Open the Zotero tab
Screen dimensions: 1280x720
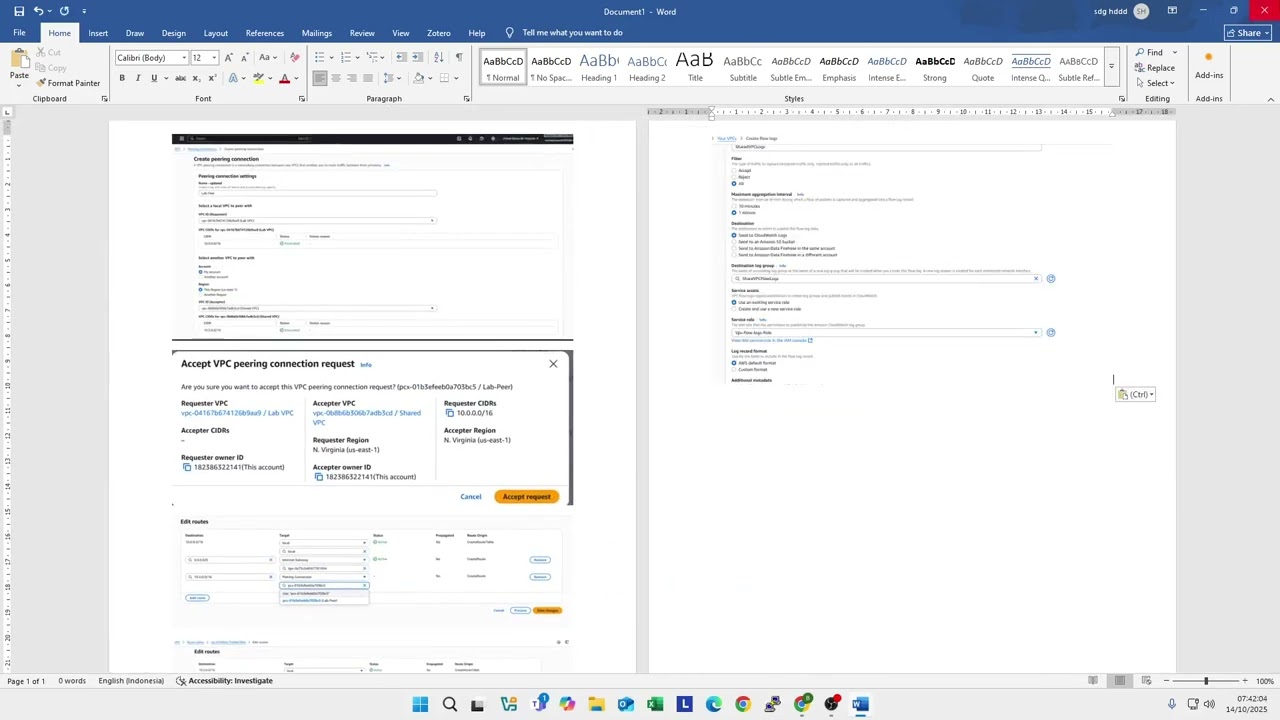click(439, 33)
